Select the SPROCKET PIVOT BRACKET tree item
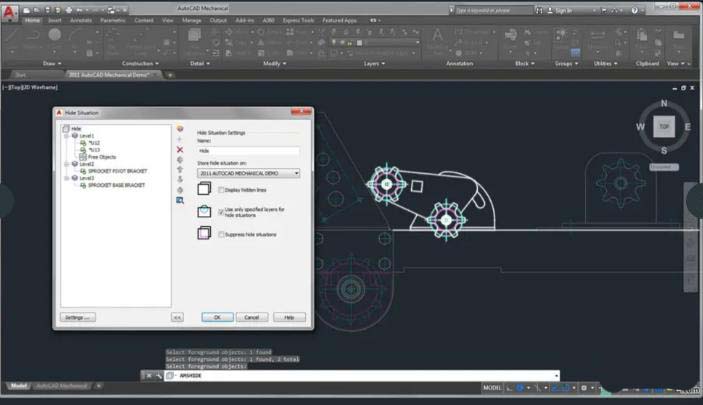 117,171
